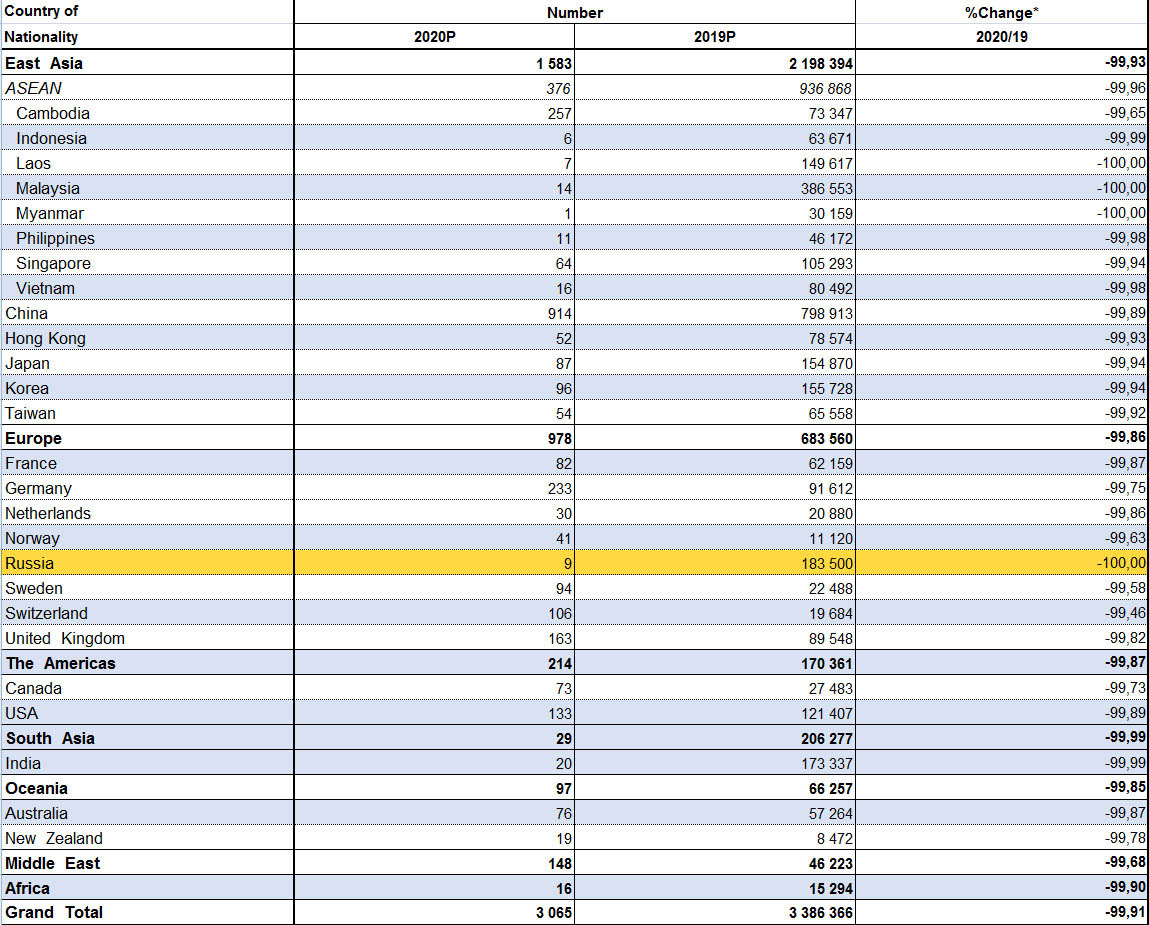Image resolution: width=1149 pixels, height=925 pixels.
Task: Click the New Zealand row label
Action: 54,838
